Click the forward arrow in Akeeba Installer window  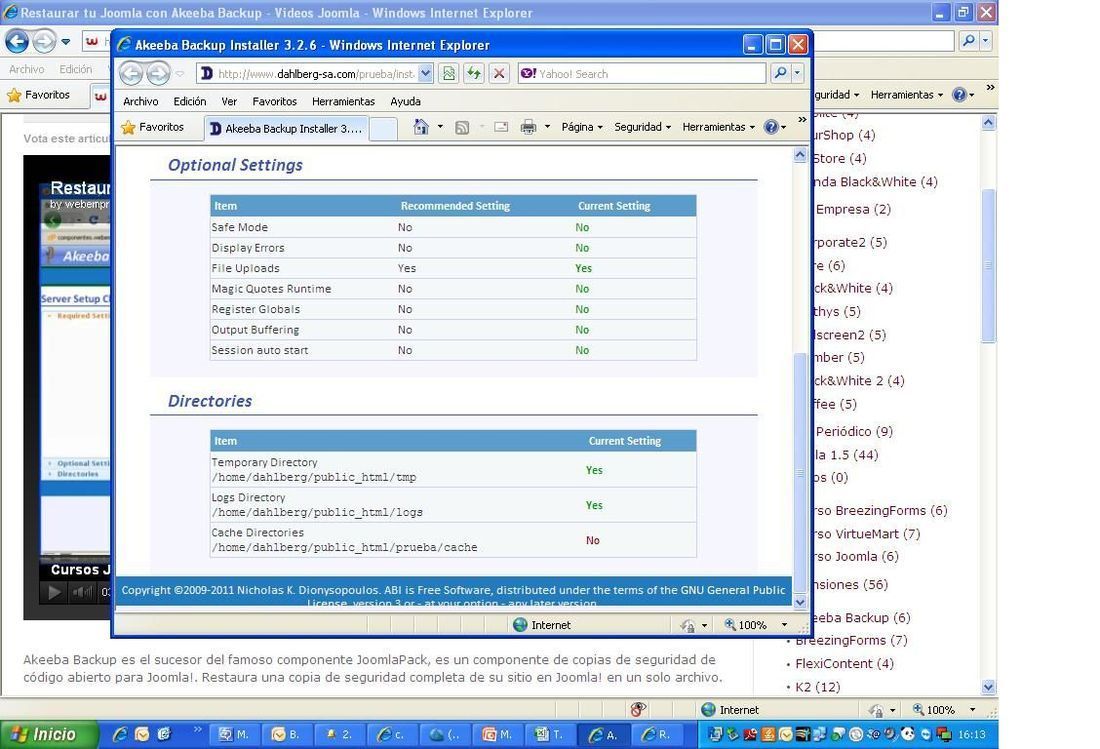click(x=159, y=73)
